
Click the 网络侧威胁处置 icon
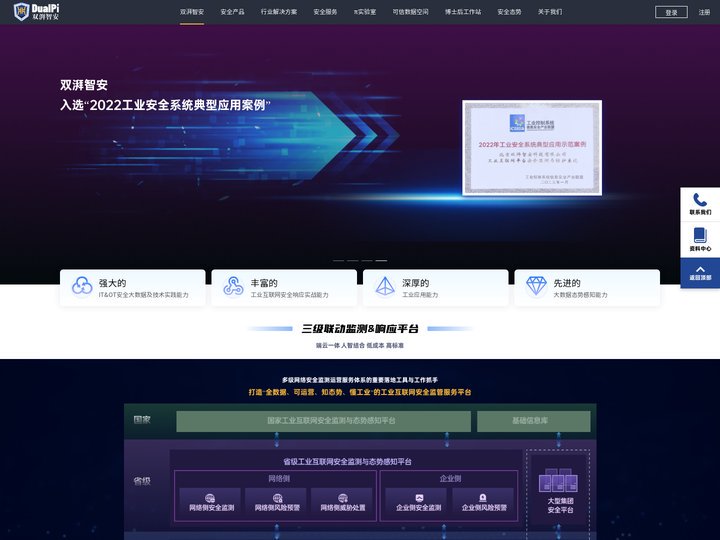[x=343, y=498]
